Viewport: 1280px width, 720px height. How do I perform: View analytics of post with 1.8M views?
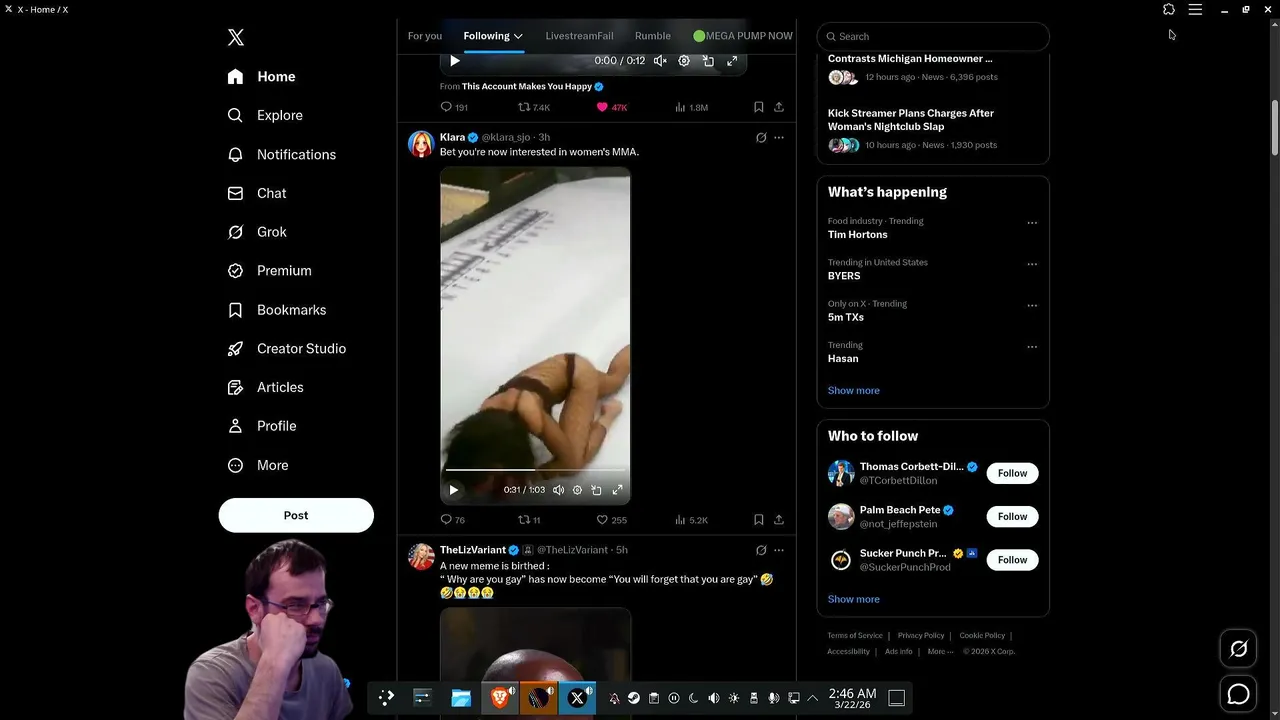[x=691, y=107]
